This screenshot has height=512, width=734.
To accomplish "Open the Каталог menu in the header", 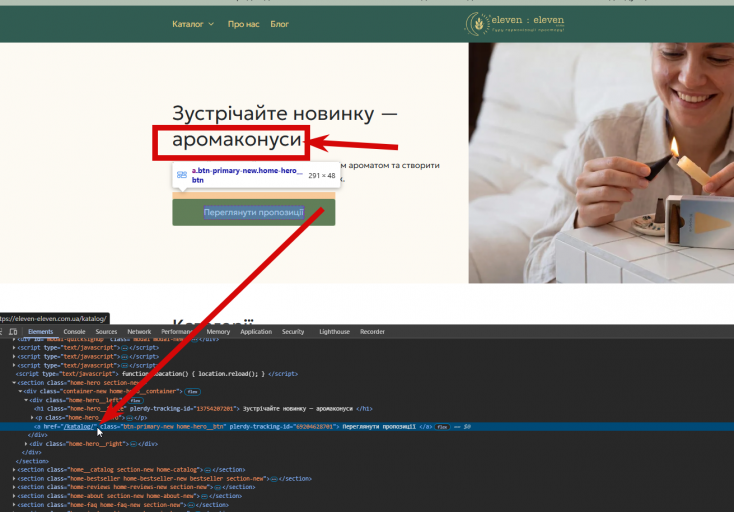I will 188,24.
